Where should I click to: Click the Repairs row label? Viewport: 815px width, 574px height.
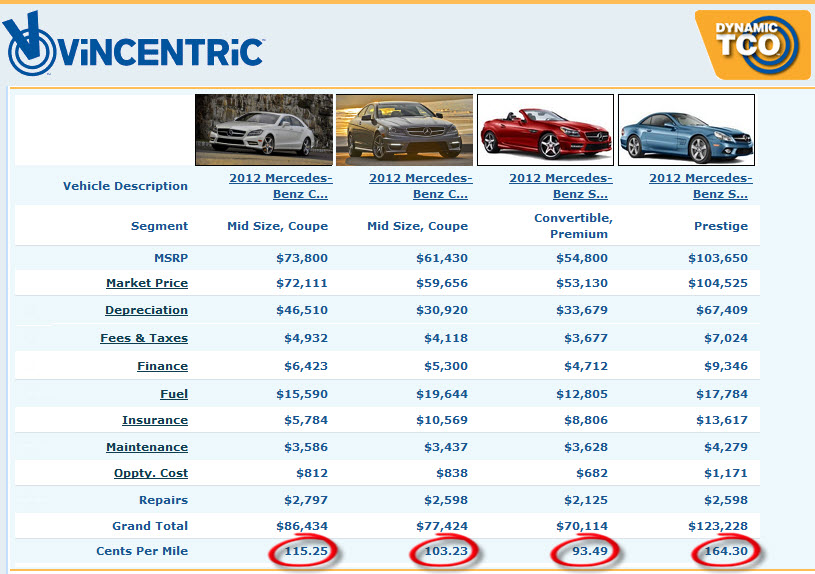pos(163,500)
